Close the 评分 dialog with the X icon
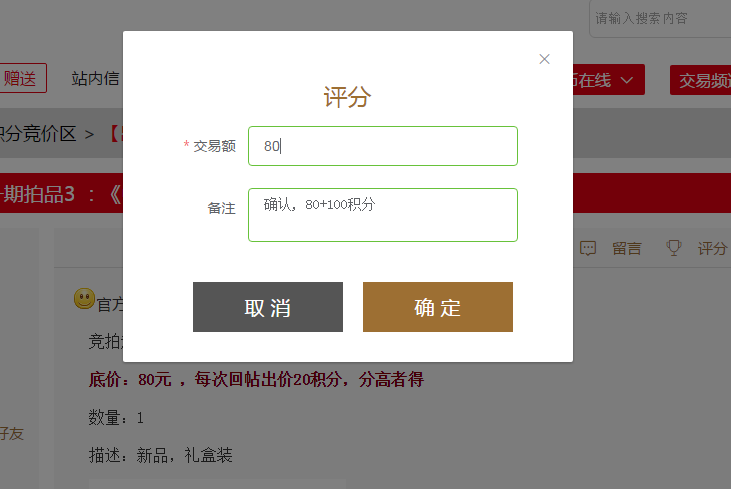The height and width of the screenshot is (489, 731). pos(544,59)
